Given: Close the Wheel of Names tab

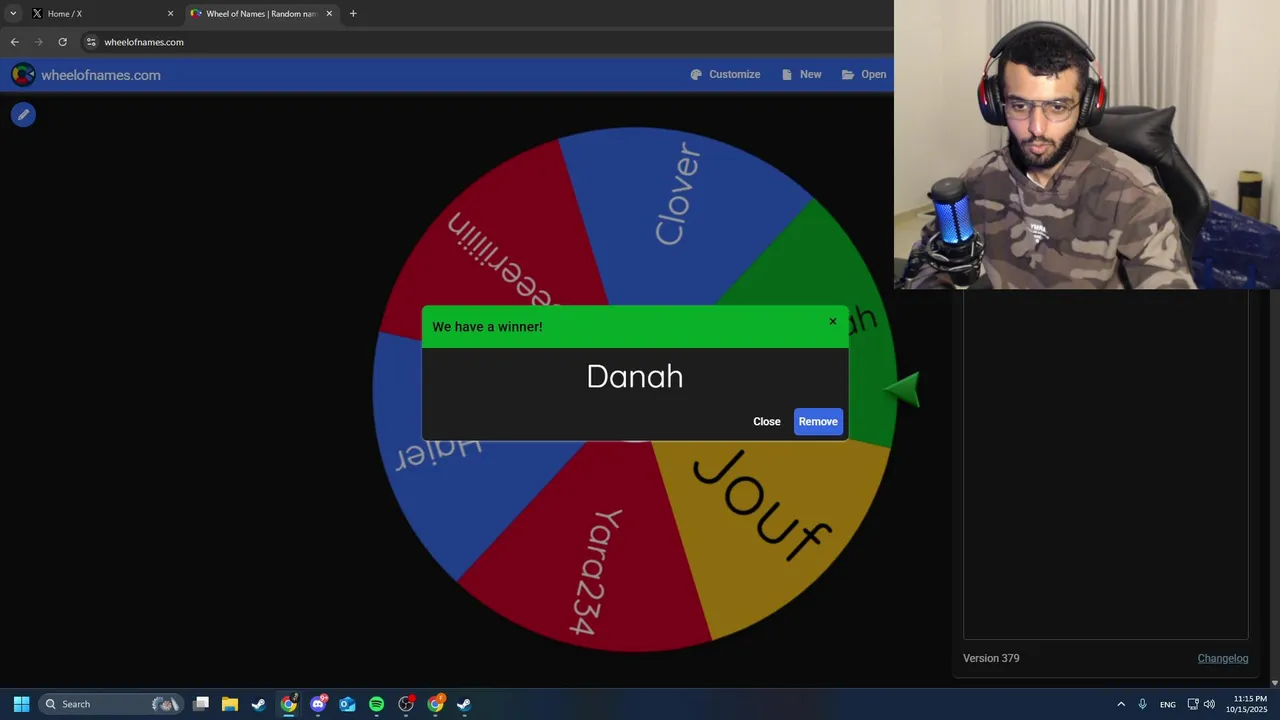Looking at the screenshot, I should click(329, 14).
